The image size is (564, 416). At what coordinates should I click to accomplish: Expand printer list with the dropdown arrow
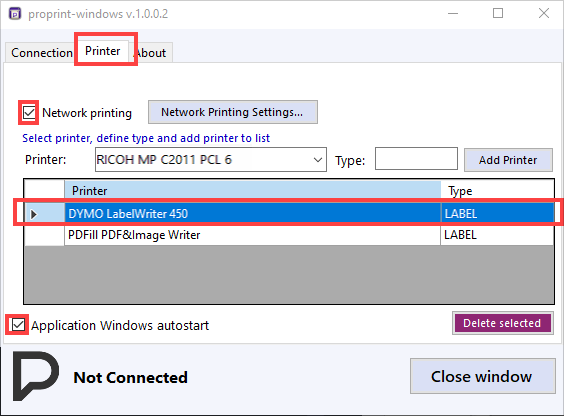coord(317,160)
